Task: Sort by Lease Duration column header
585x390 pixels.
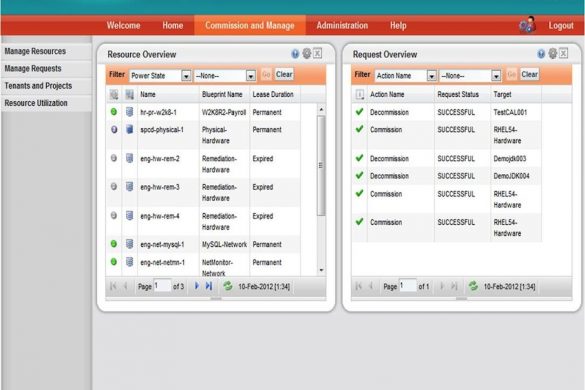Action: tap(273, 94)
